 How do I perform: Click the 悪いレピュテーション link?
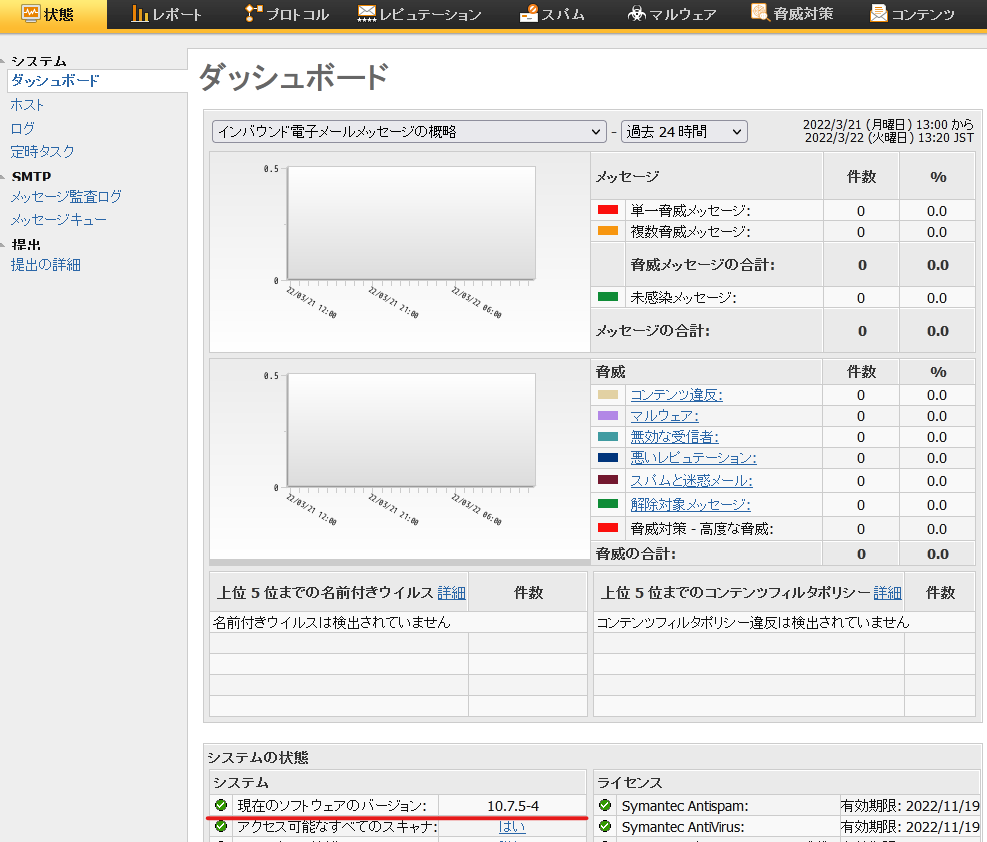click(693, 458)
